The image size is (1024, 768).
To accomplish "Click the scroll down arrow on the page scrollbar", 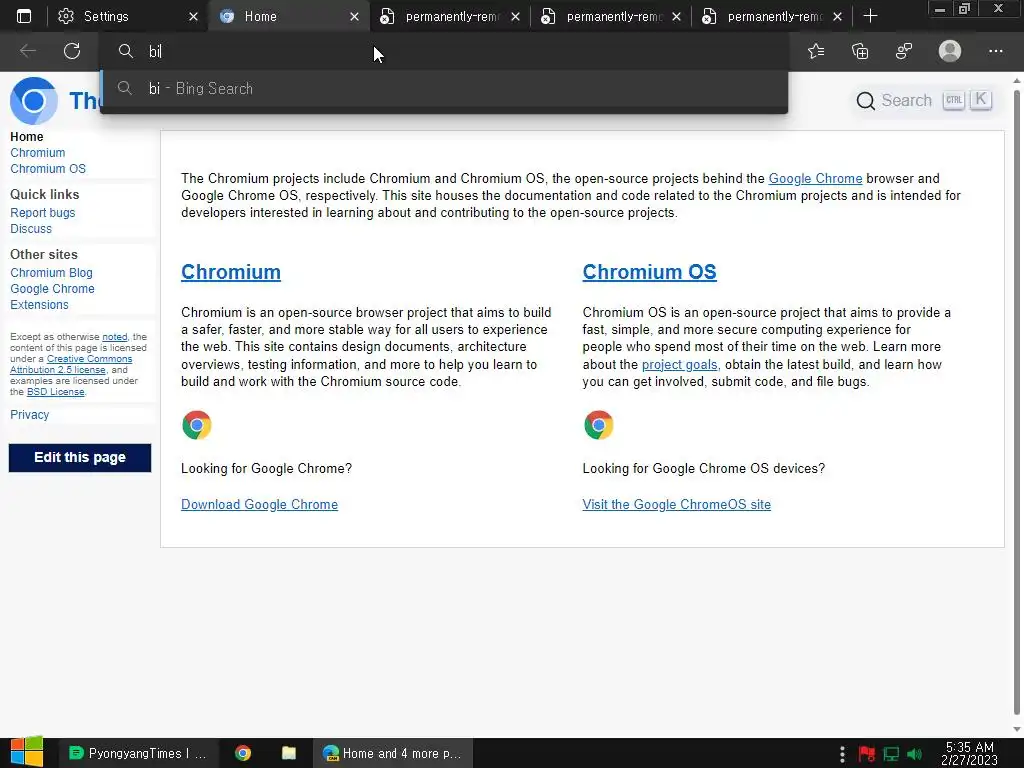I will tap(1017, 729).
